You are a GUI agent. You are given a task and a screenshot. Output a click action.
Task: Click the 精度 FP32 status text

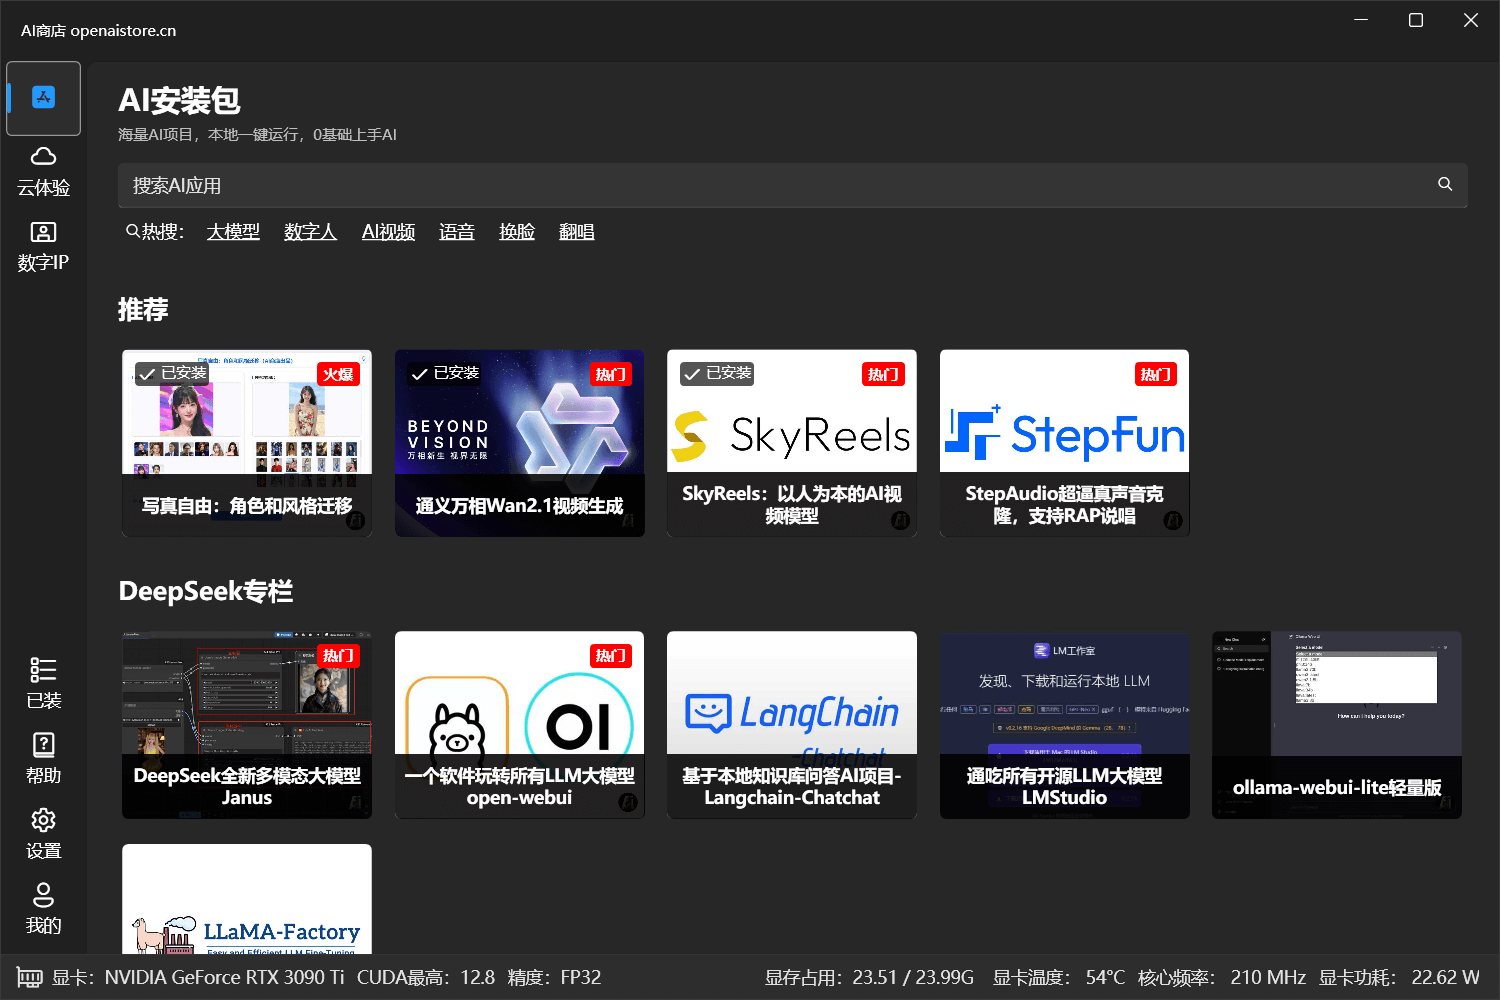click(x=554, y=977)
